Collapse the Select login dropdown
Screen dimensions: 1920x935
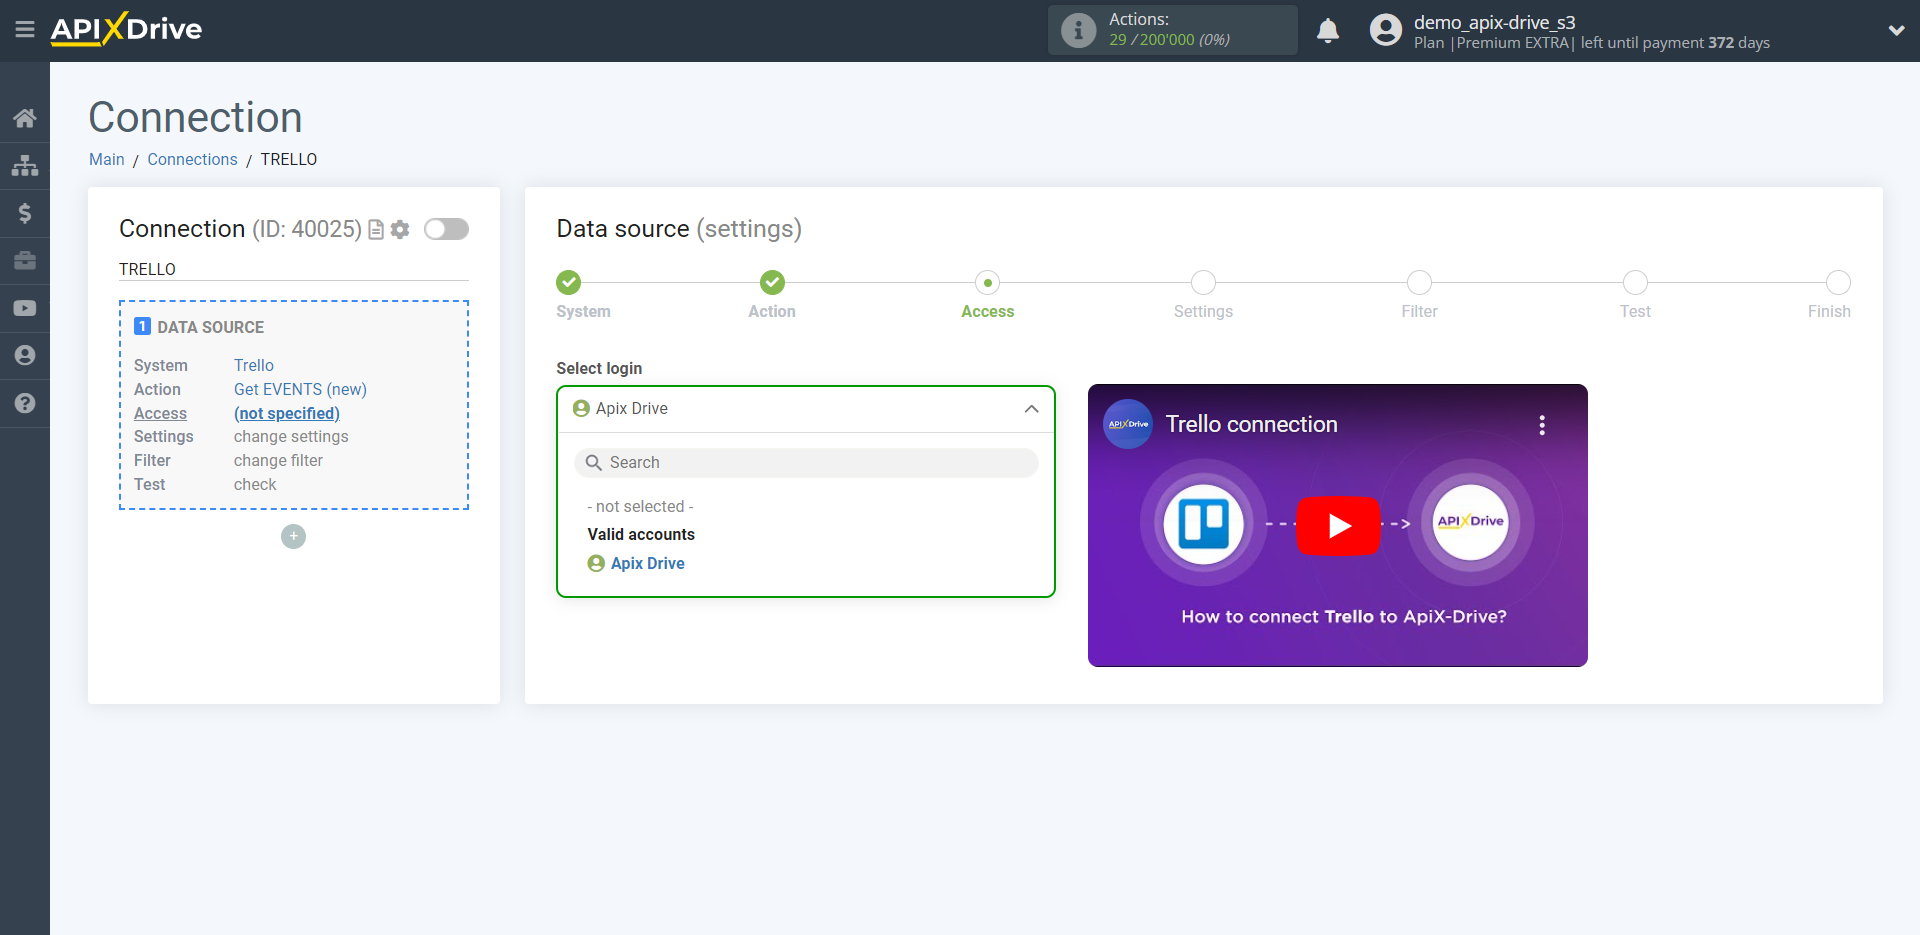pyautogui.click(x=1031, y=409)
